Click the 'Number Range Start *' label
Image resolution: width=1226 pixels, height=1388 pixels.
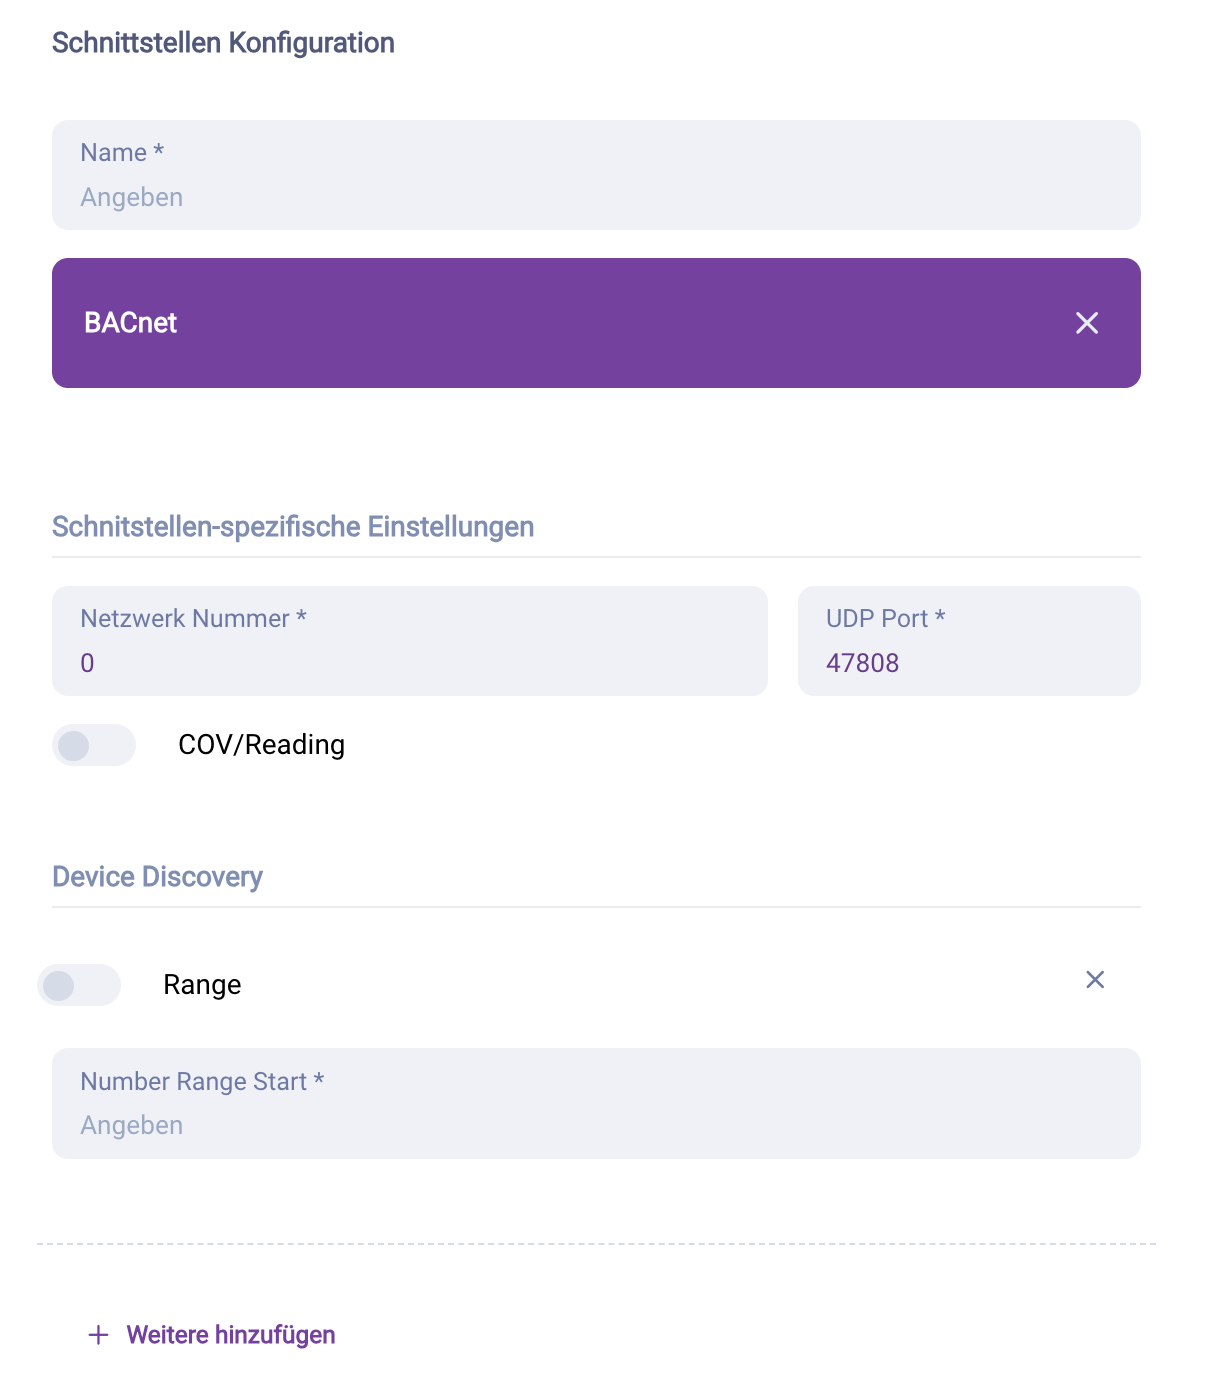pos(202,1082)
